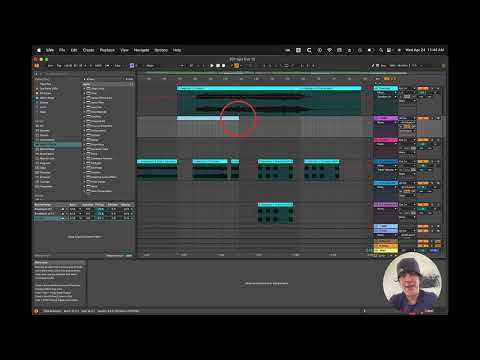The height and width of the screenshot is (360, 480).
Task: Click the orange icon in bottom status bar
Action: (x=36, y=311)
